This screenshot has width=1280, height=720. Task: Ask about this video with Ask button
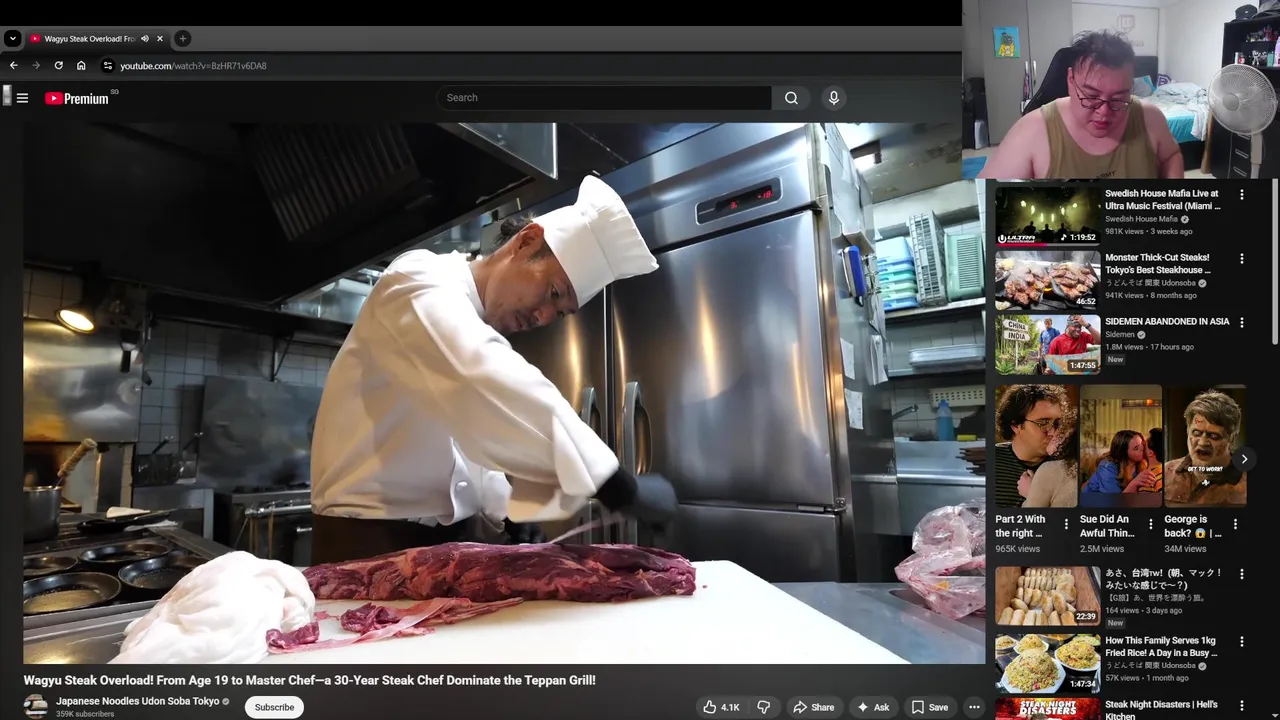tap(872, 707)
